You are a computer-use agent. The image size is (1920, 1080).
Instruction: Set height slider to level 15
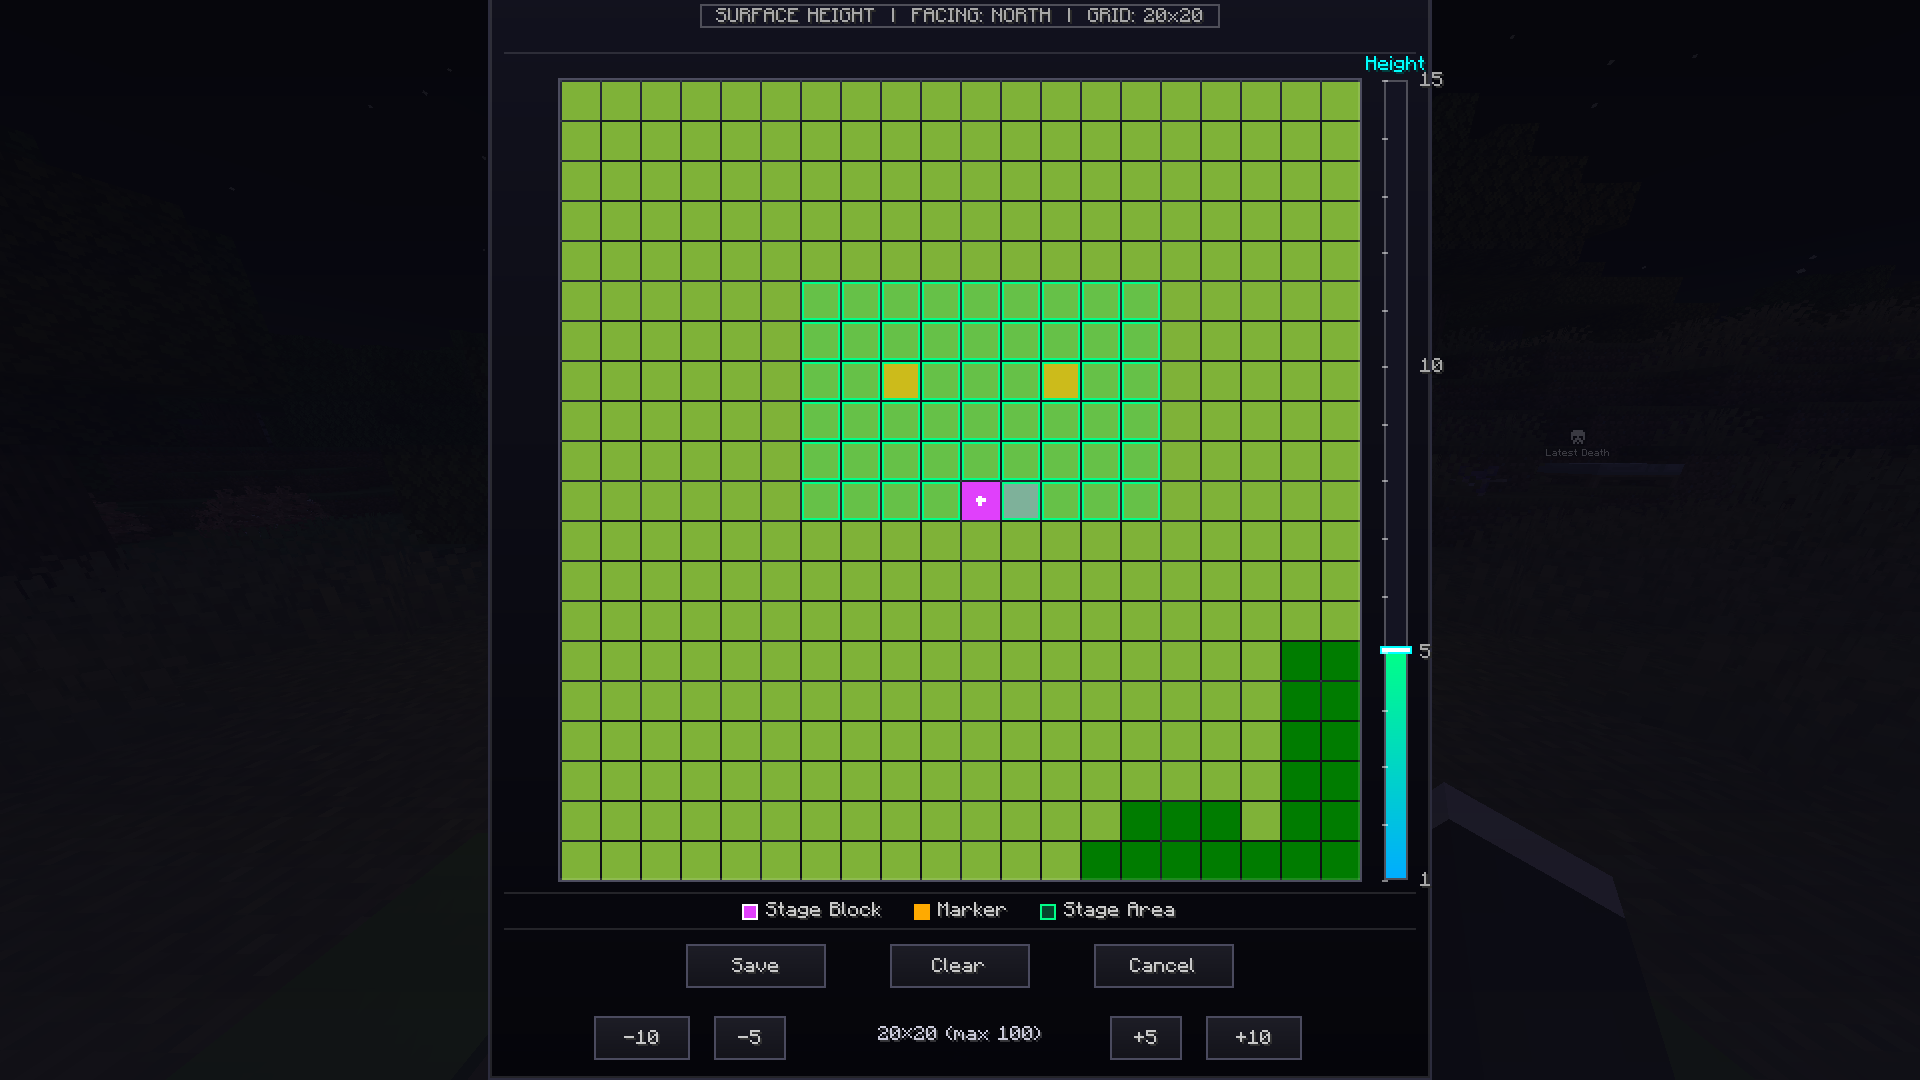[x=1395, y=82]
